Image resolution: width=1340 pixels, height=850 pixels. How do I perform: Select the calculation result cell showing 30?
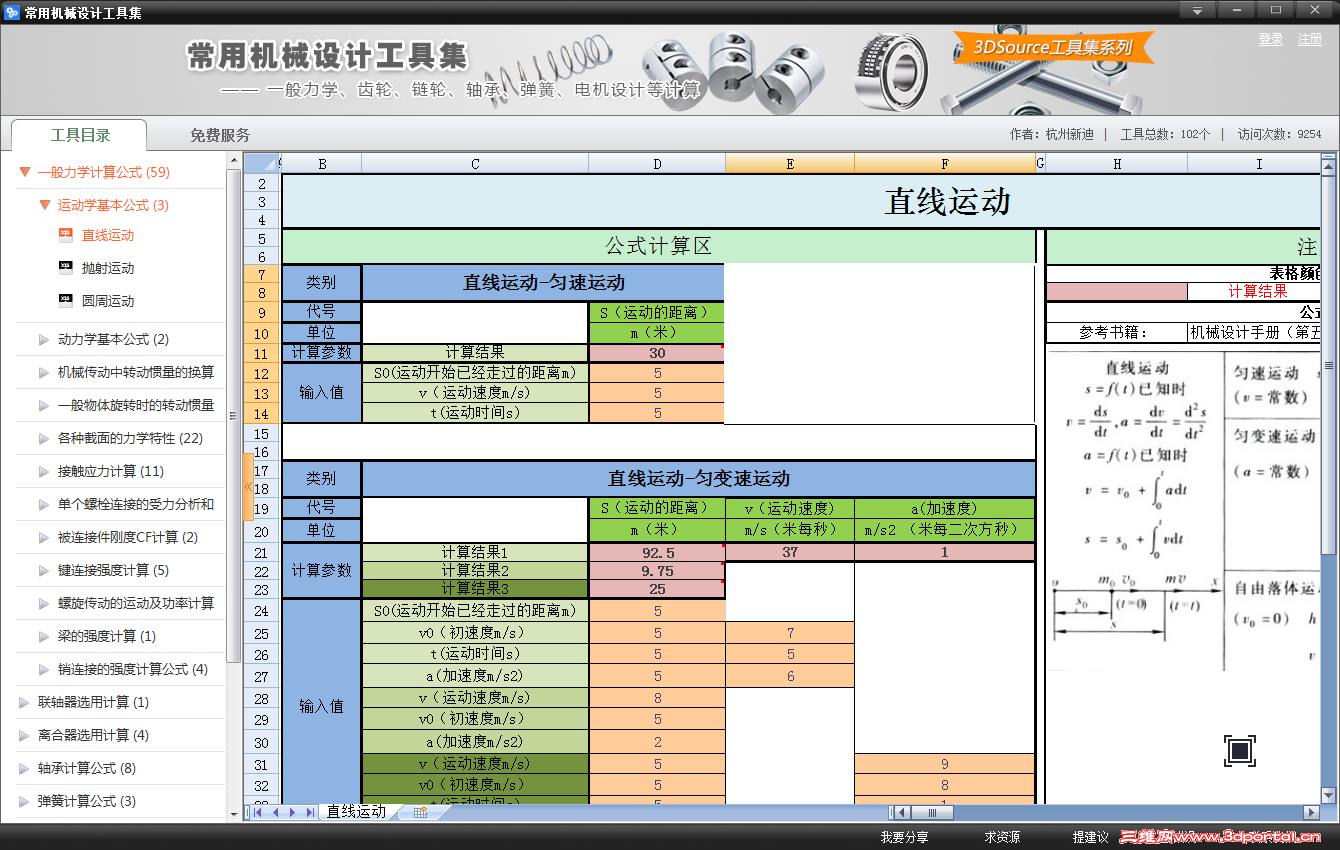(656, 352)
